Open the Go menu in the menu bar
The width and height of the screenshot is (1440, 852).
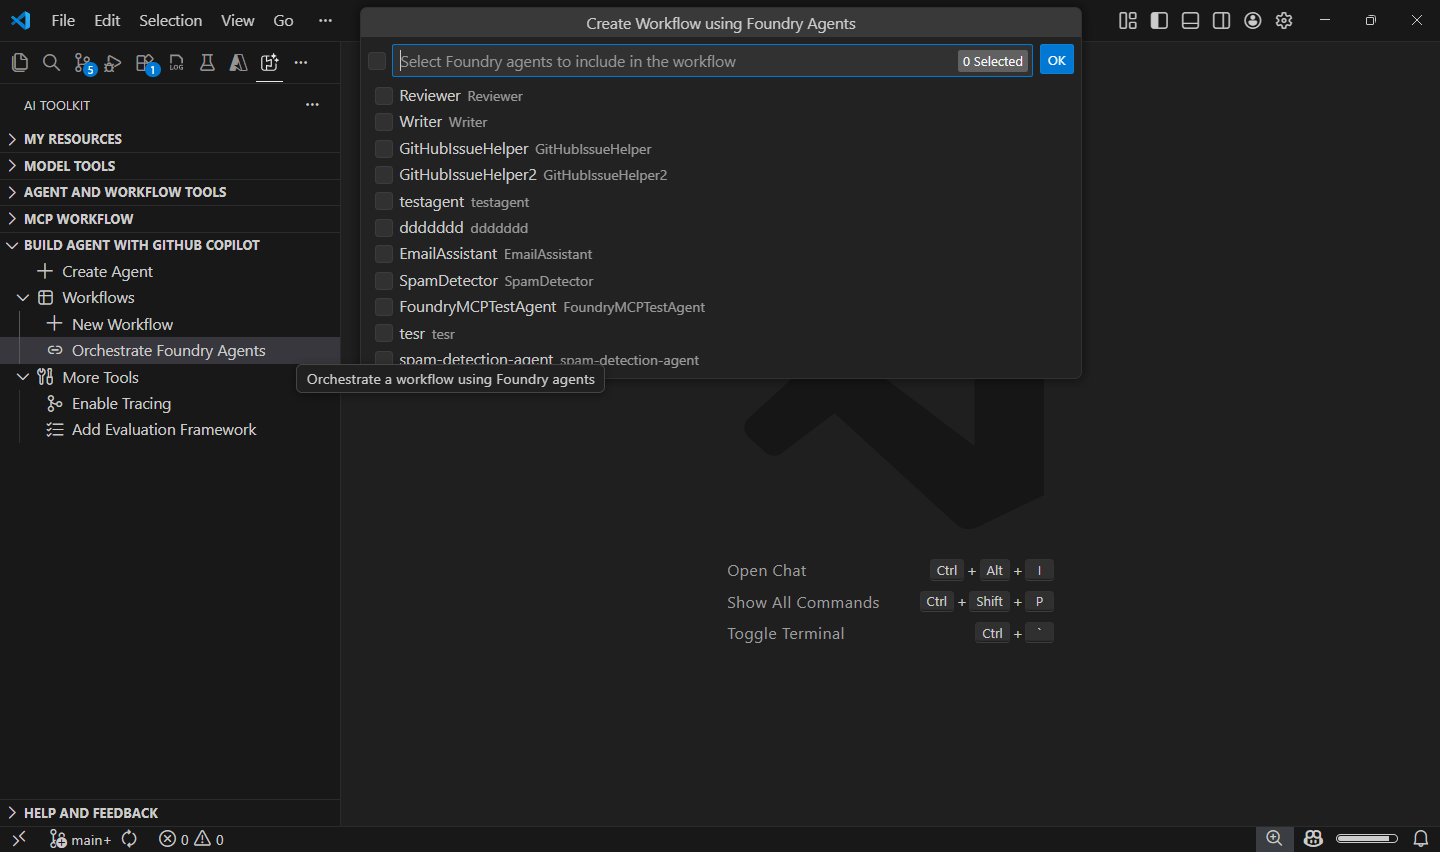pyautogui.click(x=283, y=20)
